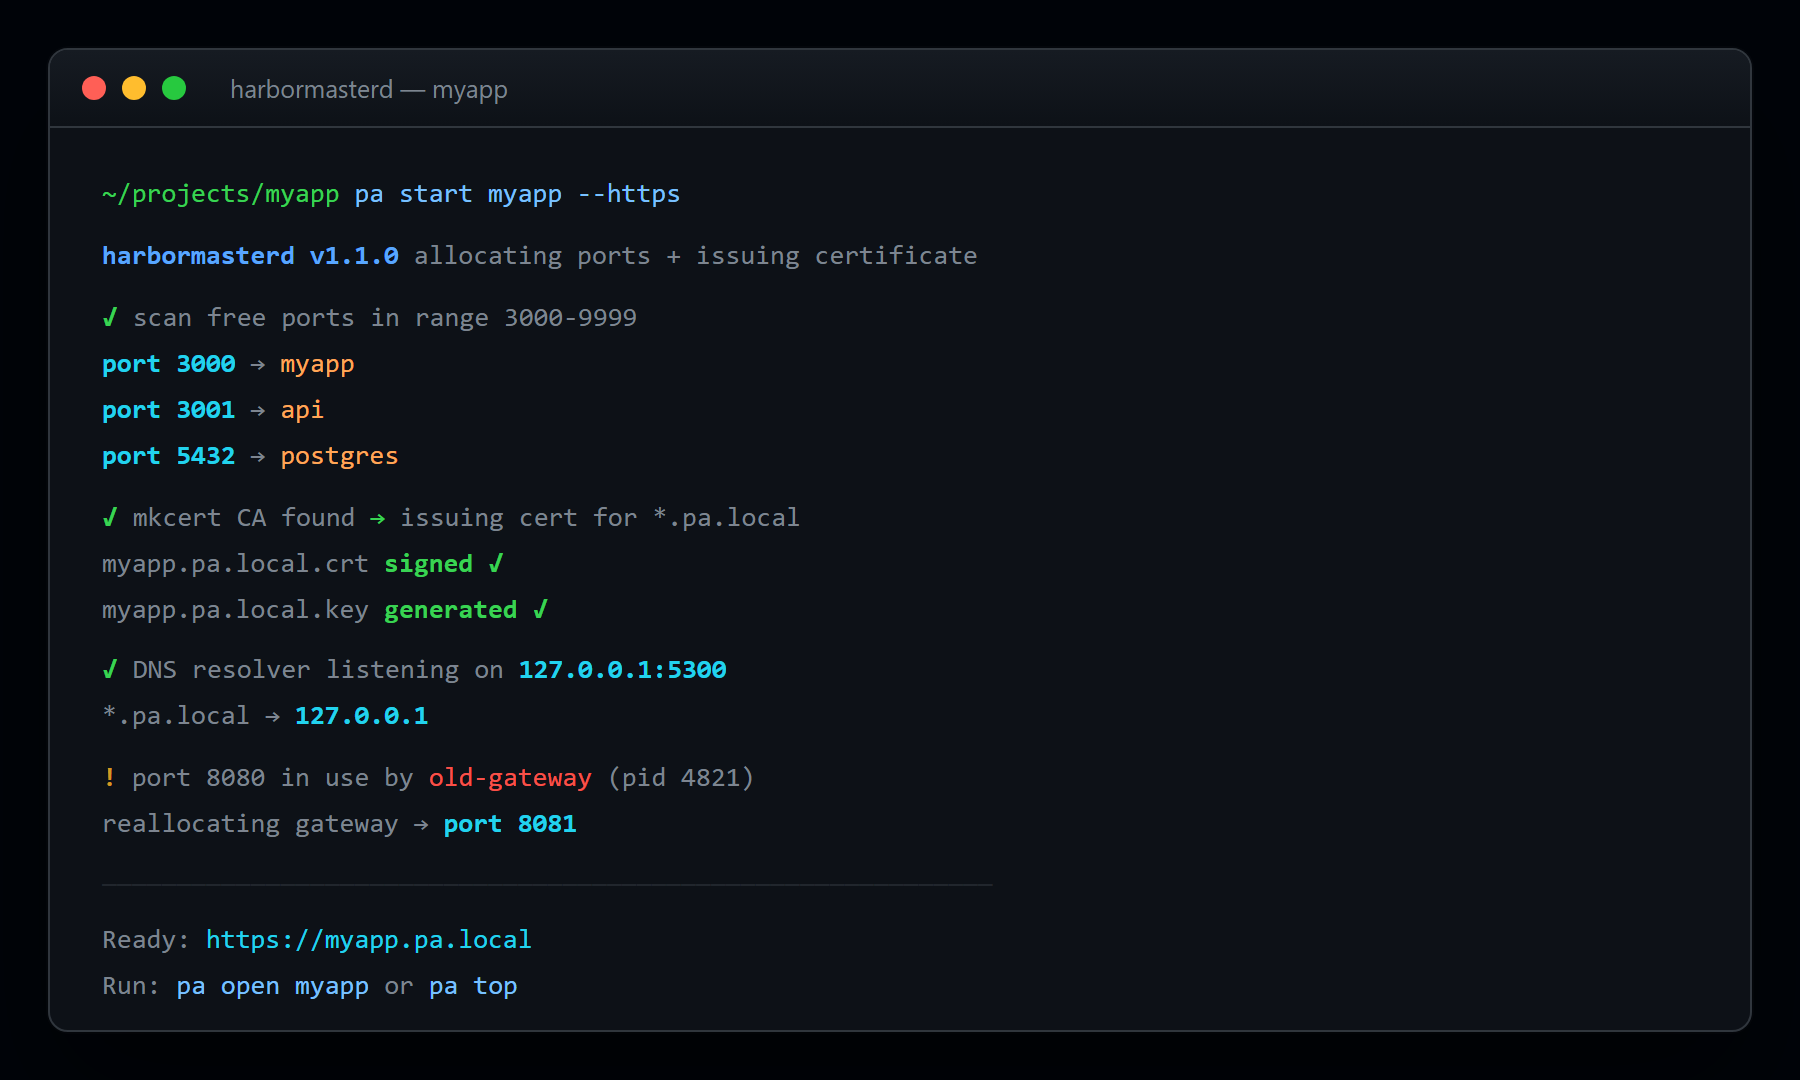The image size is (1800, 1080).
Task: Click the 'port 8081' value
Action: (510, 824)
